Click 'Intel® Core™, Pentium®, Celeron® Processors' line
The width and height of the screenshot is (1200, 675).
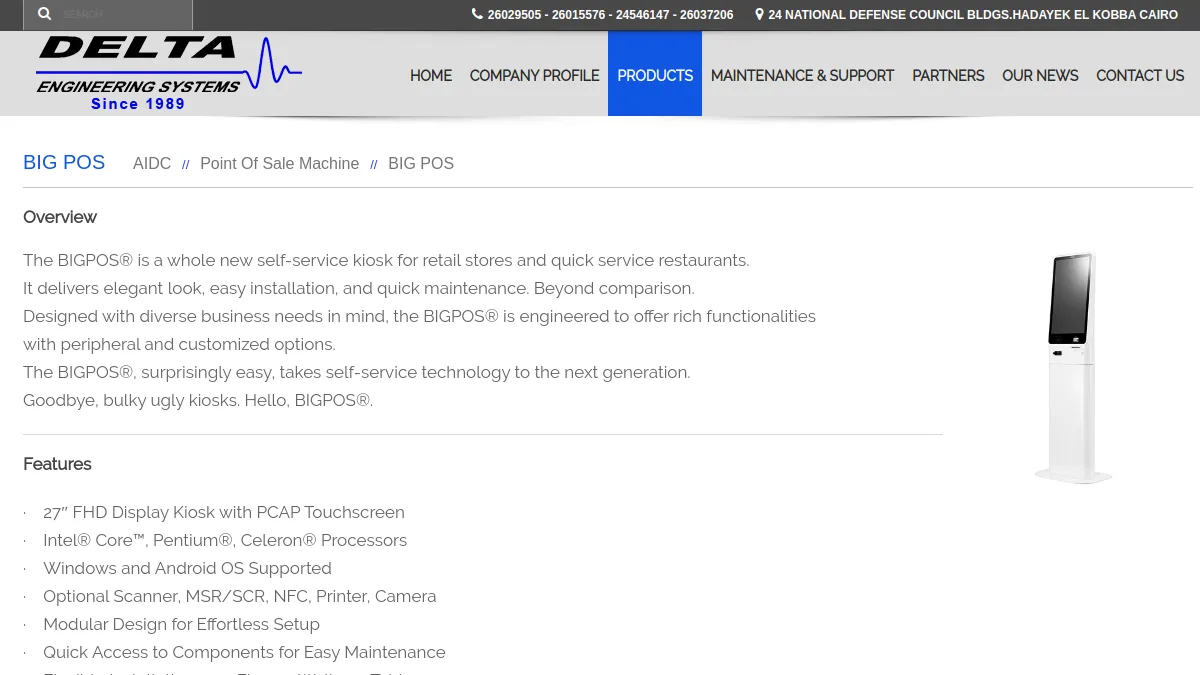(x=225, y=540)
